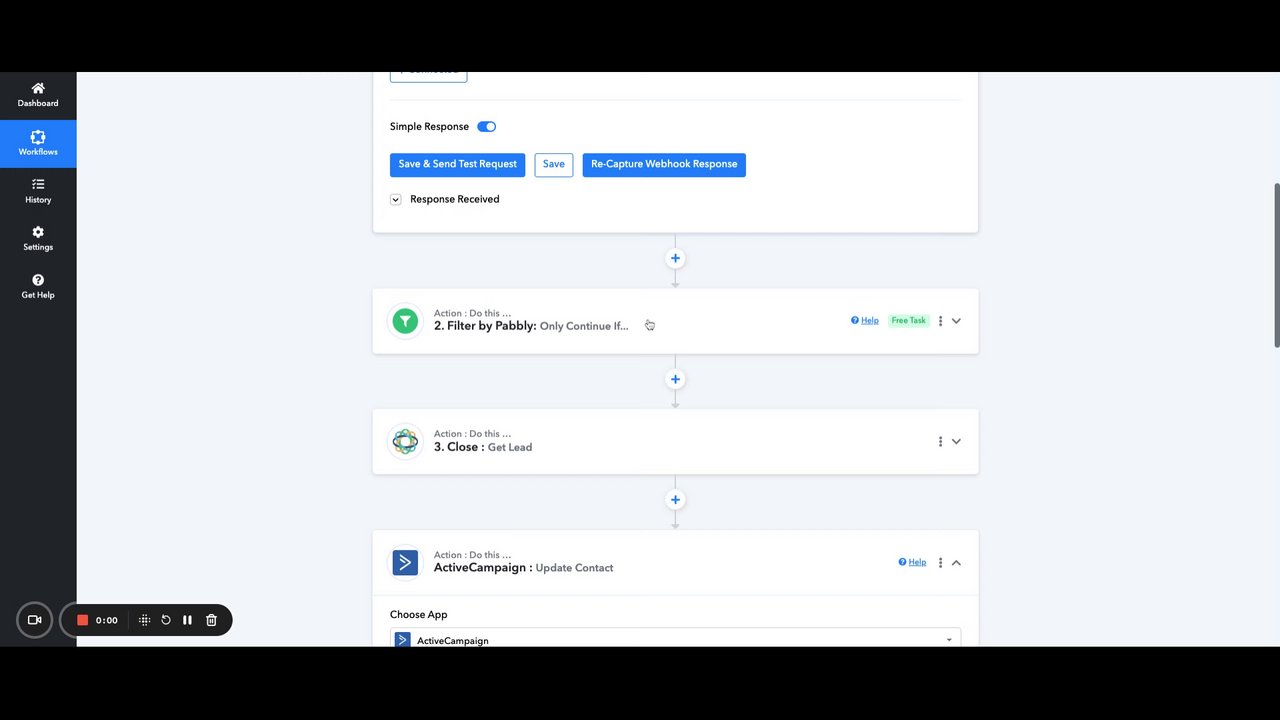This screenshot has width=1280, height=720.
Task: Open Settings in the sidebar
Action: 38,238
